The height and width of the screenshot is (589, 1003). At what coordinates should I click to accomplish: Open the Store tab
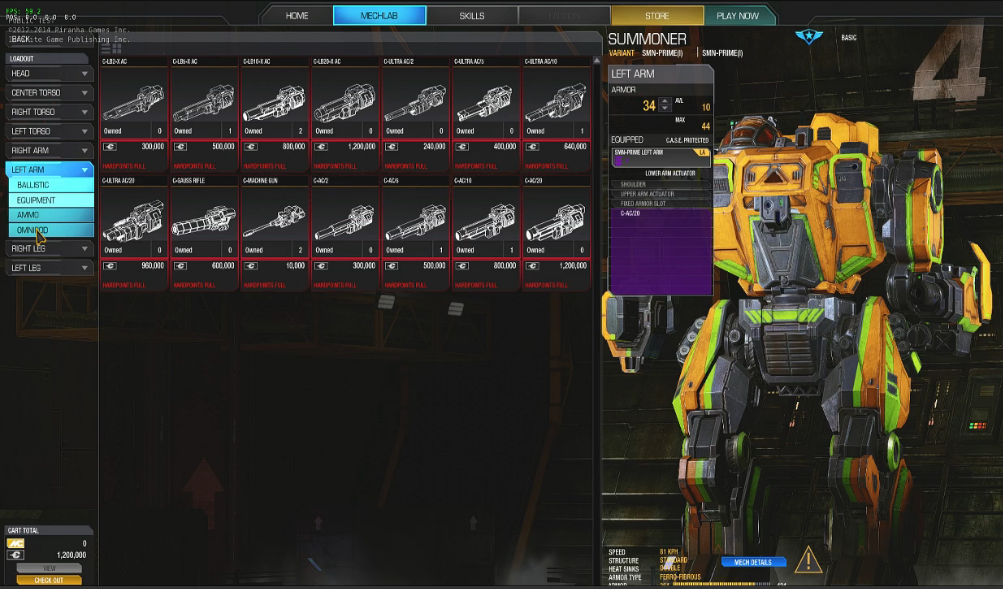pos(657,15)
